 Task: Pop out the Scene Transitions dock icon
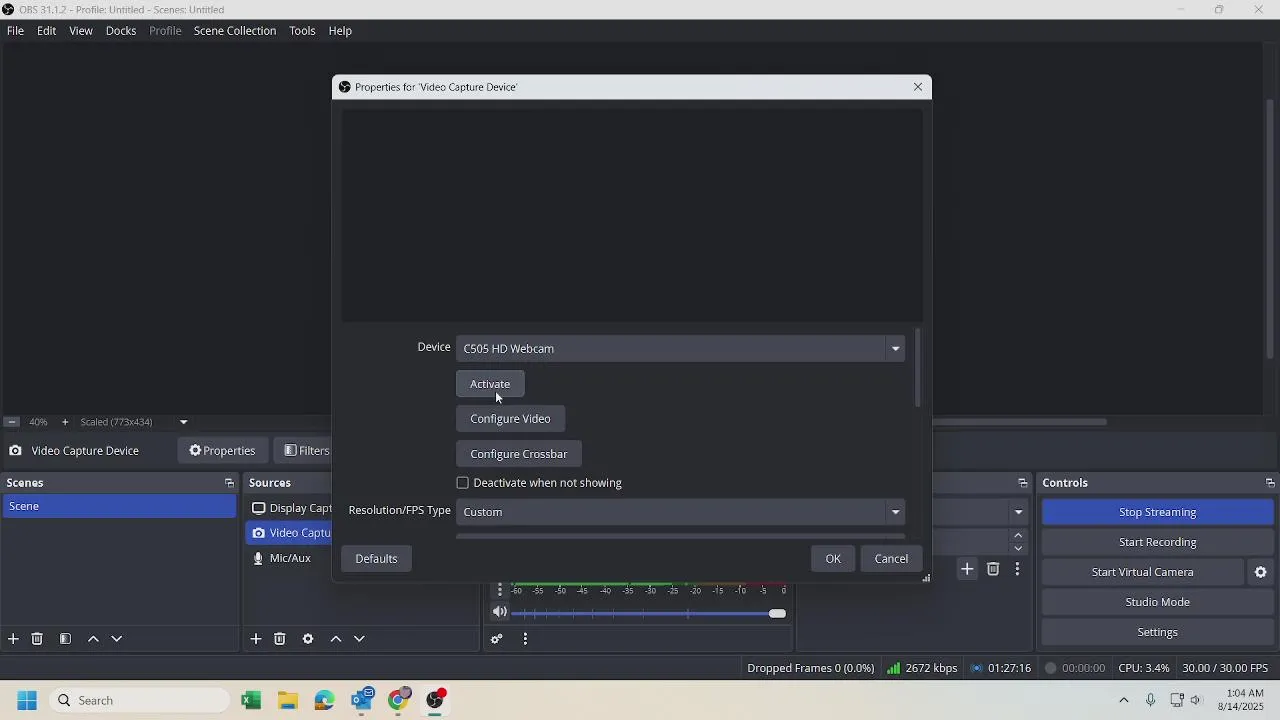(x=1022, y=483)
